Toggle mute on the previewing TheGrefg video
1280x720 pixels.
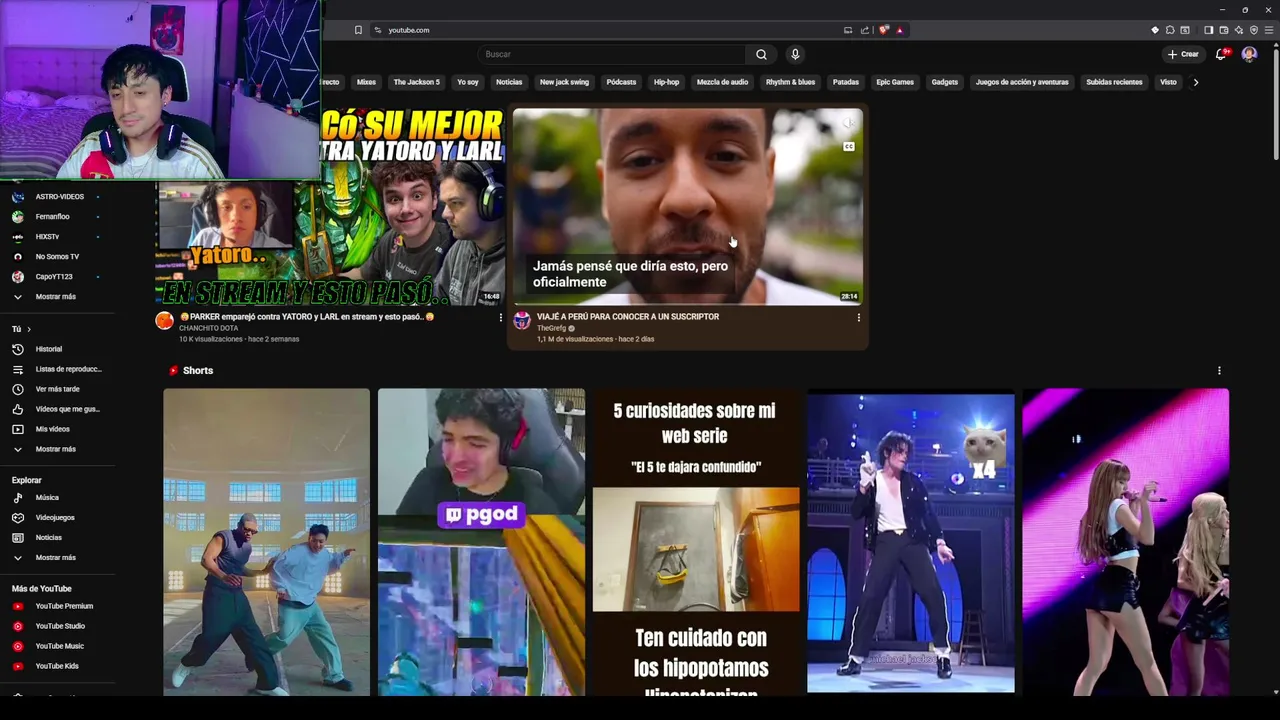(848, 123)
